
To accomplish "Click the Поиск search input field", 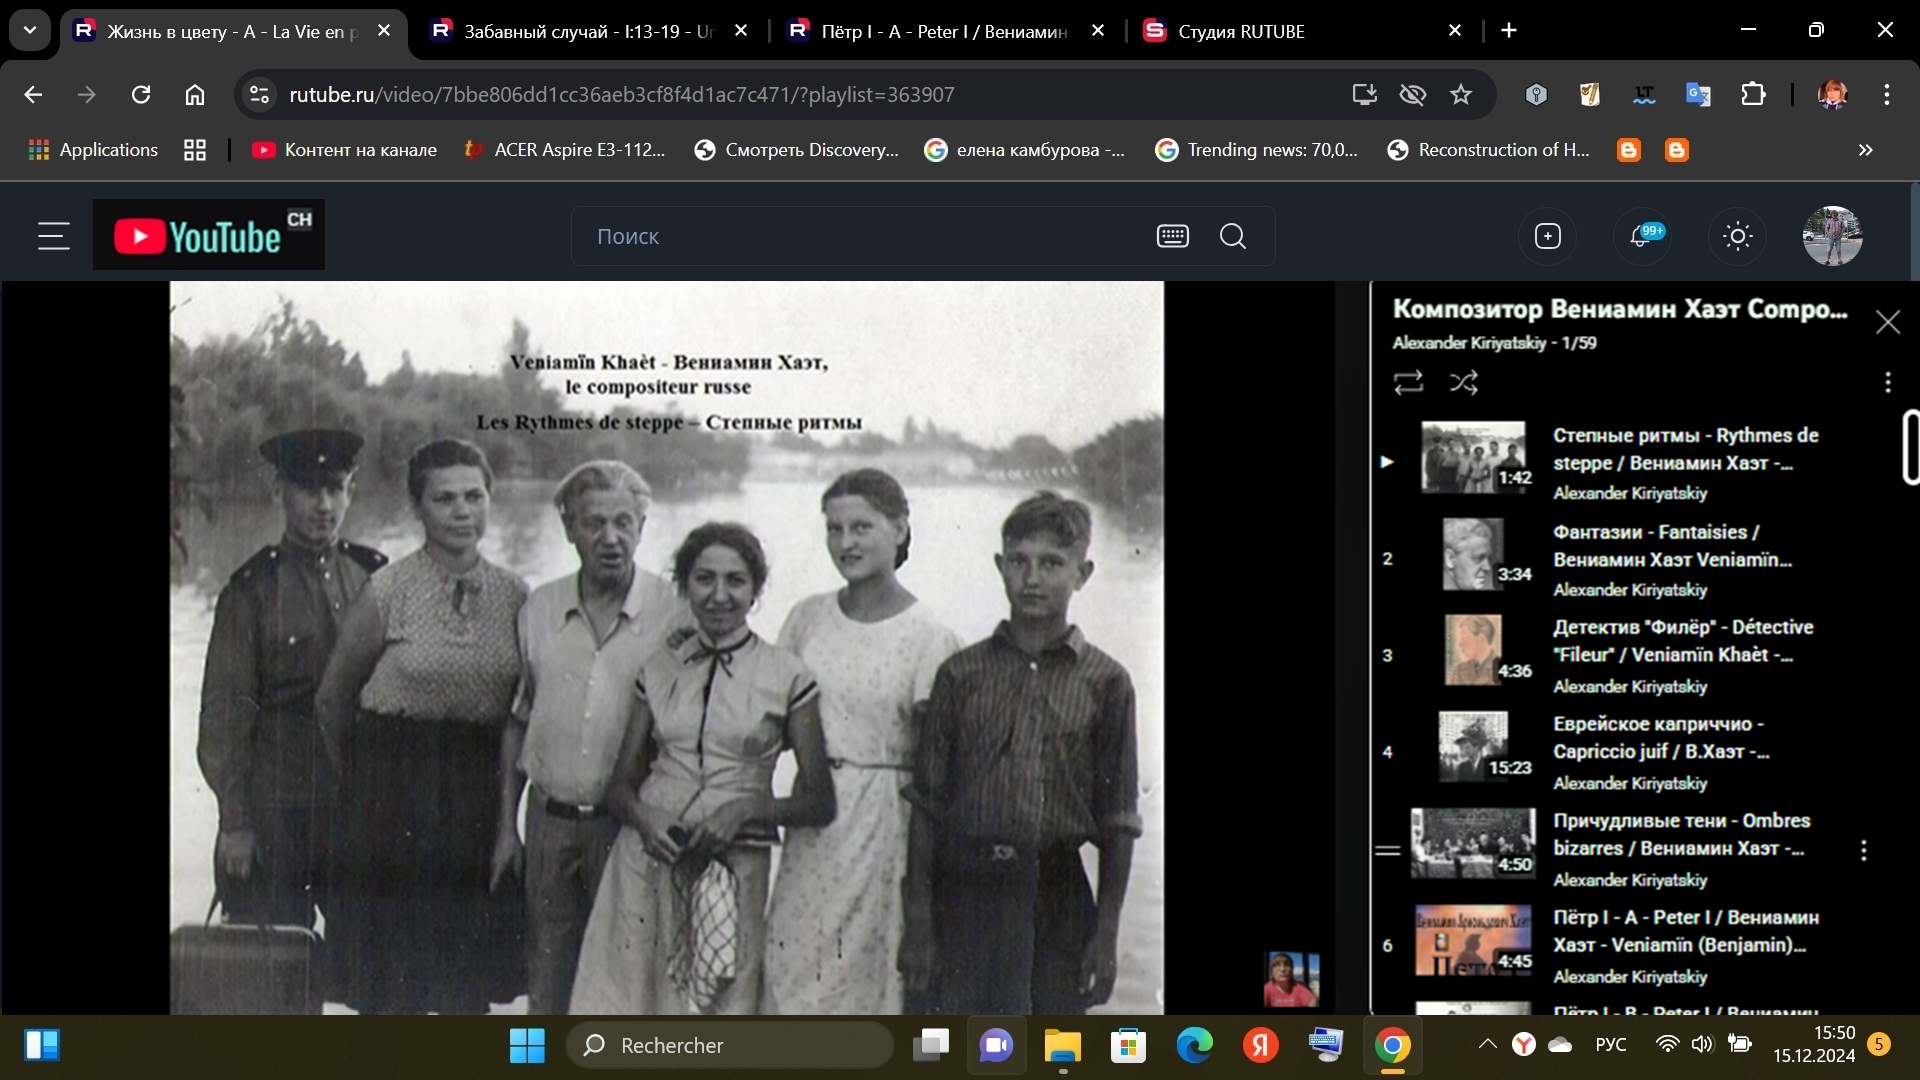I will click(860, 236).
